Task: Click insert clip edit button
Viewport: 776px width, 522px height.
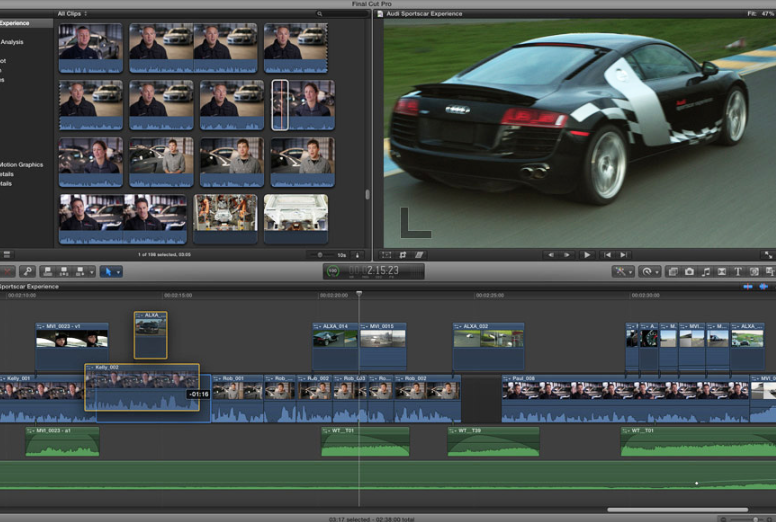Action: [x=64, y=271]
